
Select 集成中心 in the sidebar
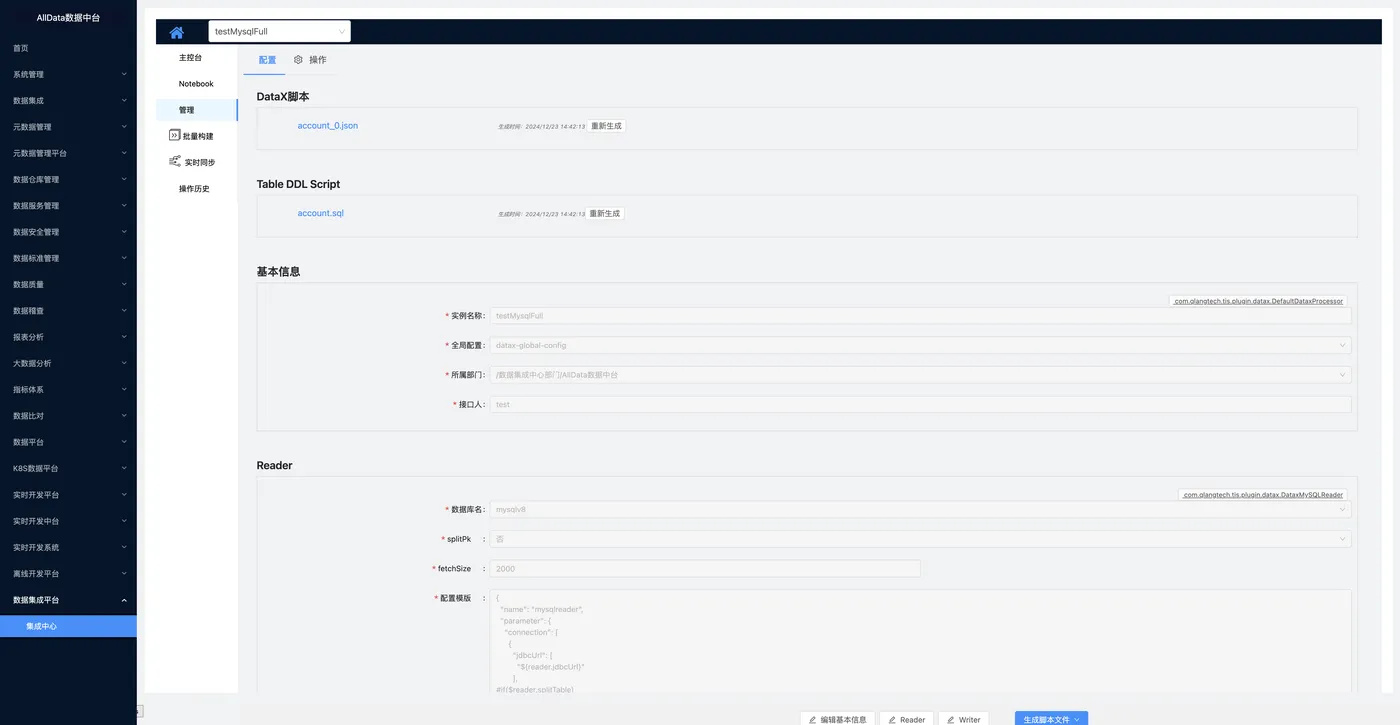(68, 626)
